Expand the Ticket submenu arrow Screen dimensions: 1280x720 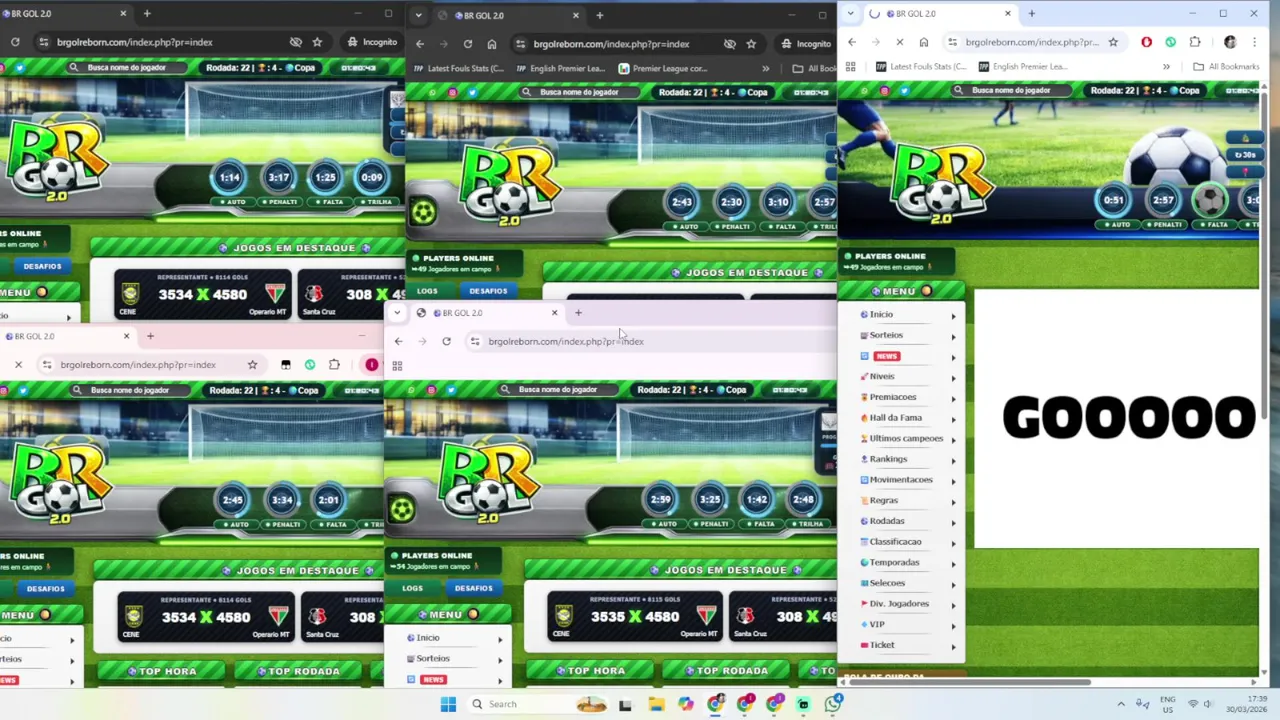click(953, 646)
